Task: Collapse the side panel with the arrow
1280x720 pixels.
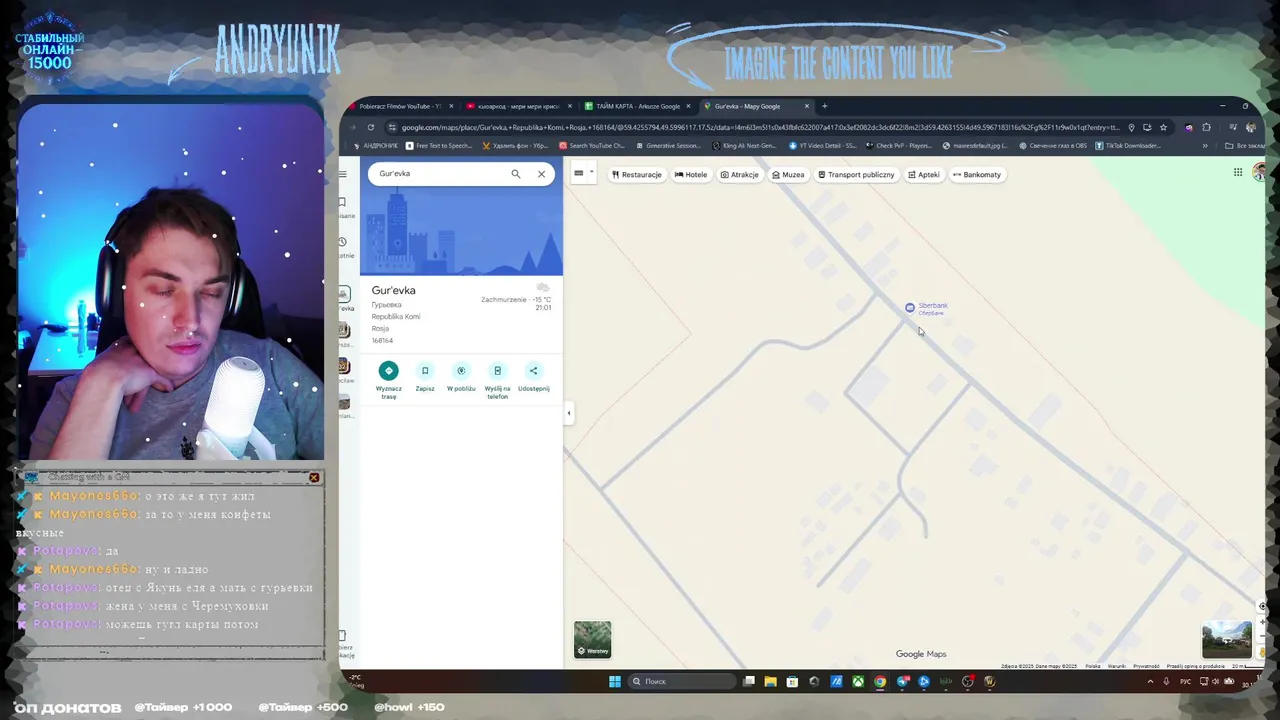Action: (569, 413)
